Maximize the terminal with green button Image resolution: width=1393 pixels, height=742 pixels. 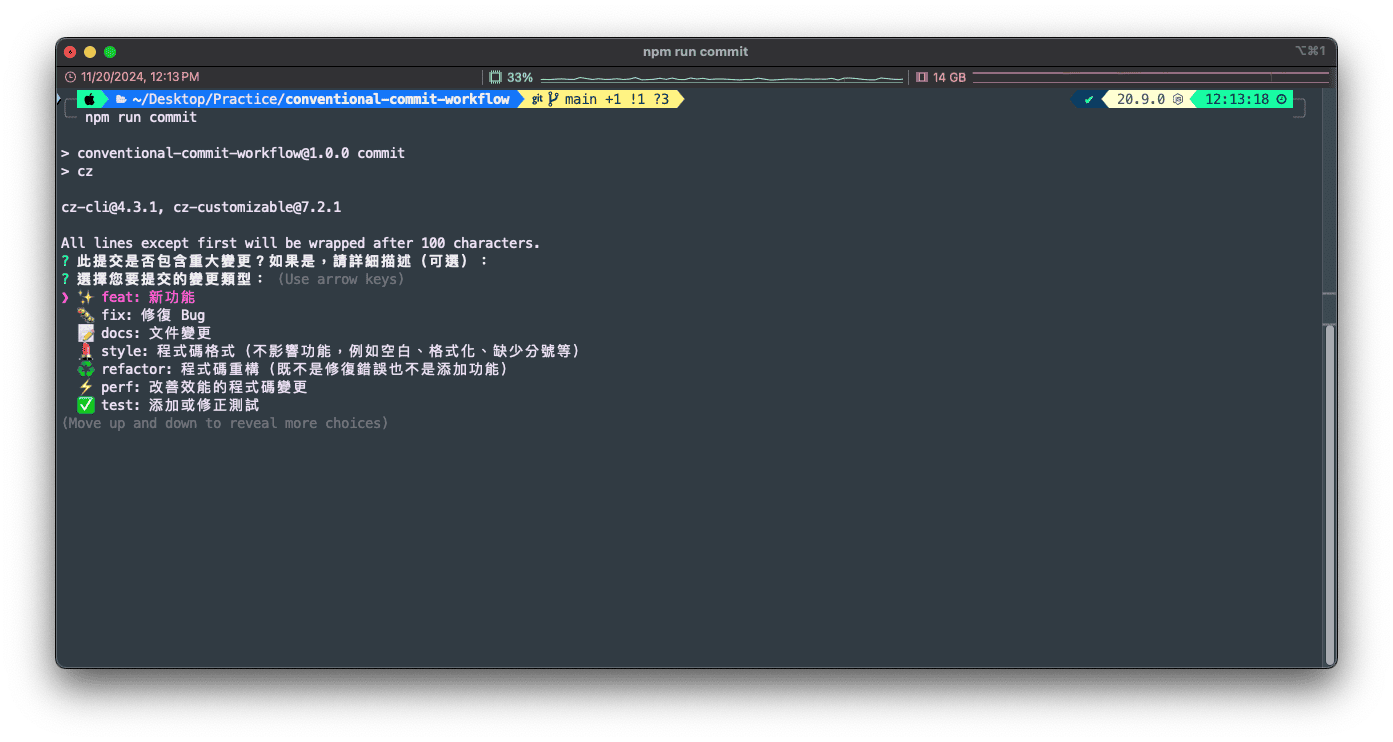tap(110, 52)
